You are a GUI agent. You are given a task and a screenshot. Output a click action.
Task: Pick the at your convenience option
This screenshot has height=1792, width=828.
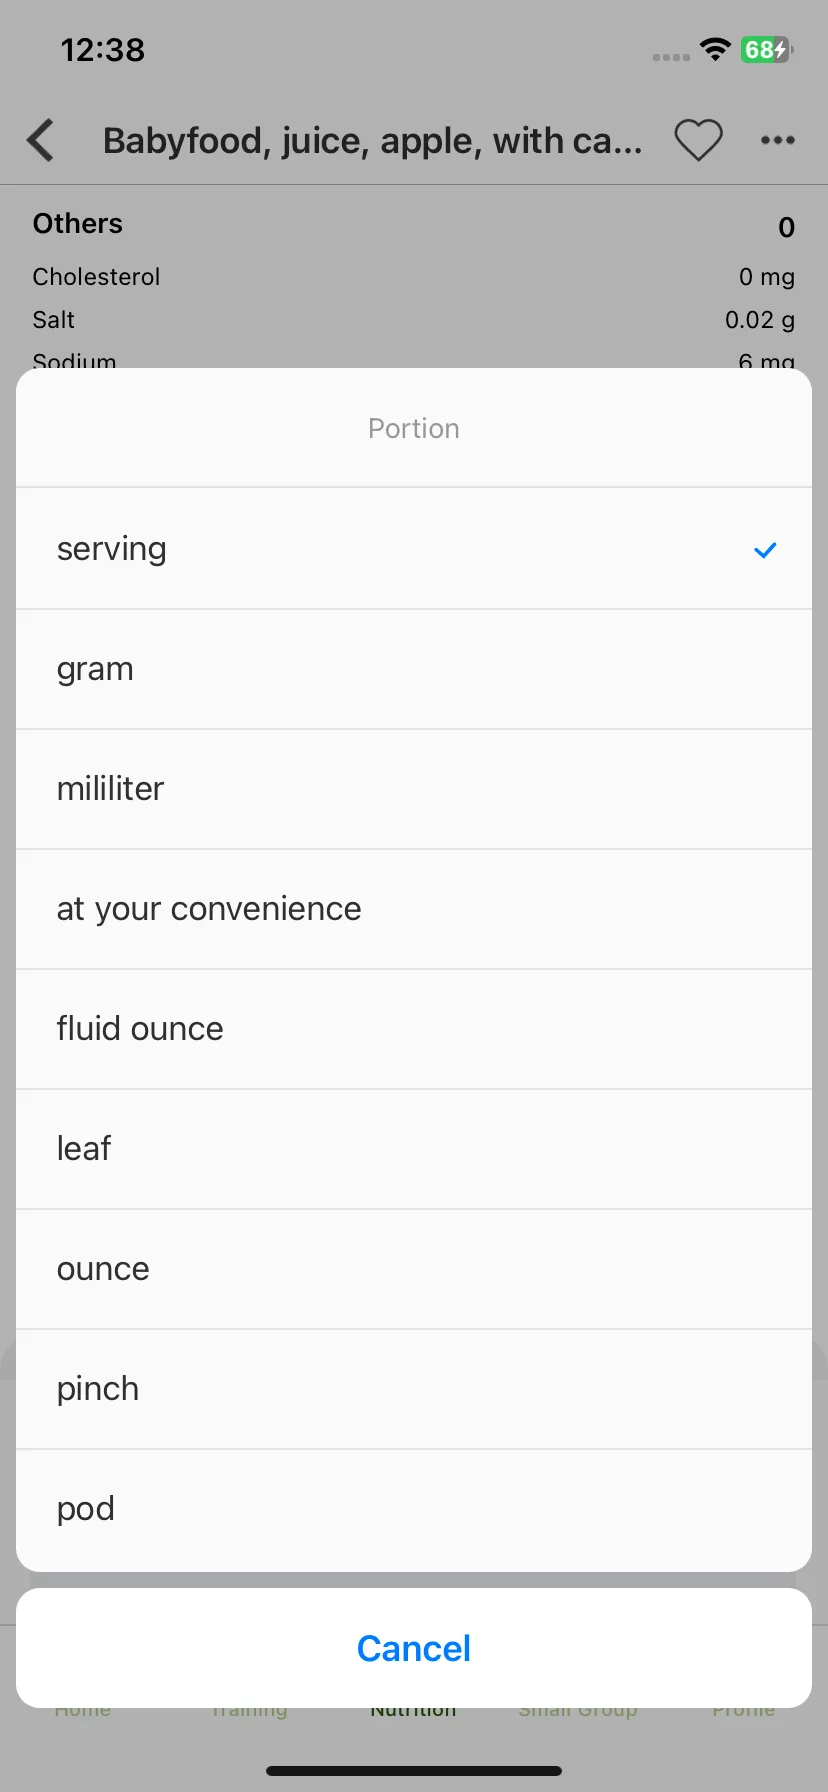[x=414, y=909]
